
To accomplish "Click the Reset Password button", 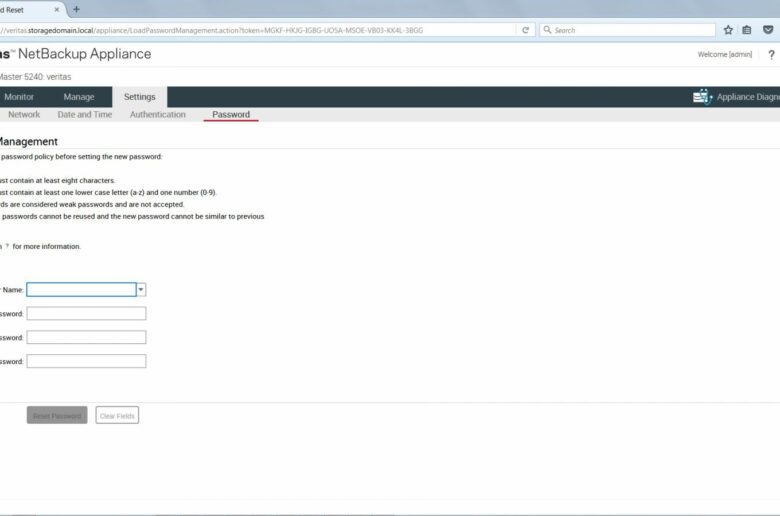I will tap(57, 415).
